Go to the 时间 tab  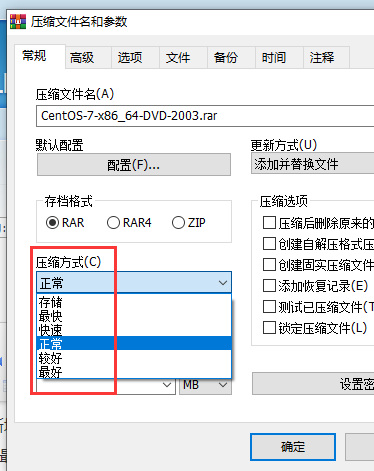pos(279,58)
